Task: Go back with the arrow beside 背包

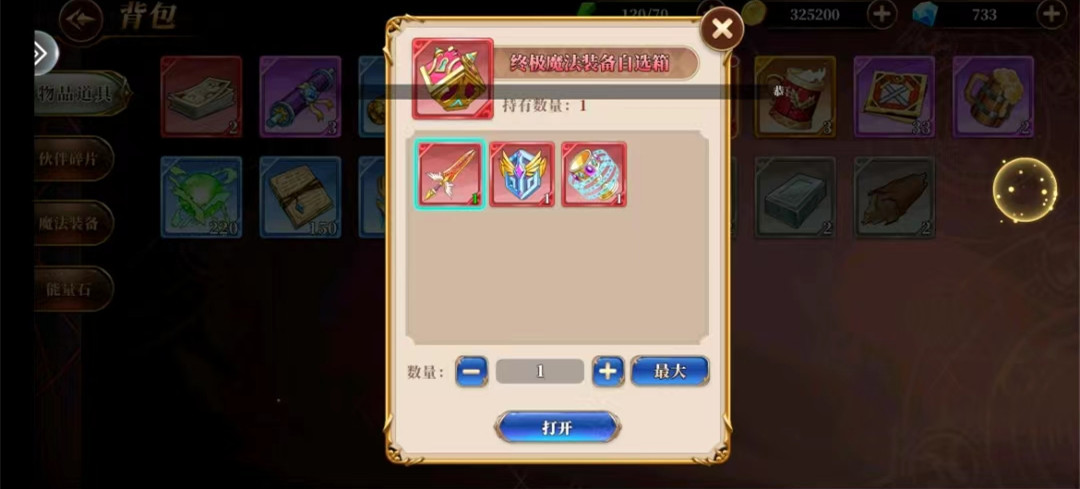Action: pos(81,21)
